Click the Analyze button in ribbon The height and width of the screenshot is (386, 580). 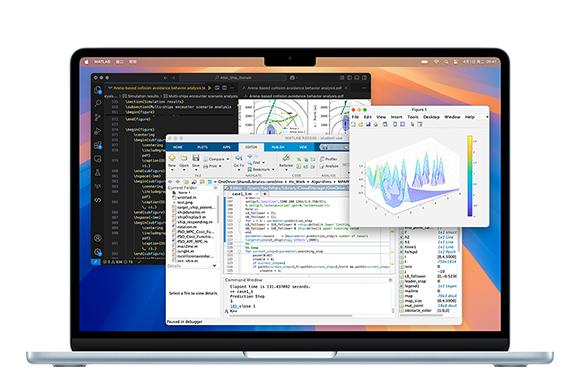point(329,166)
